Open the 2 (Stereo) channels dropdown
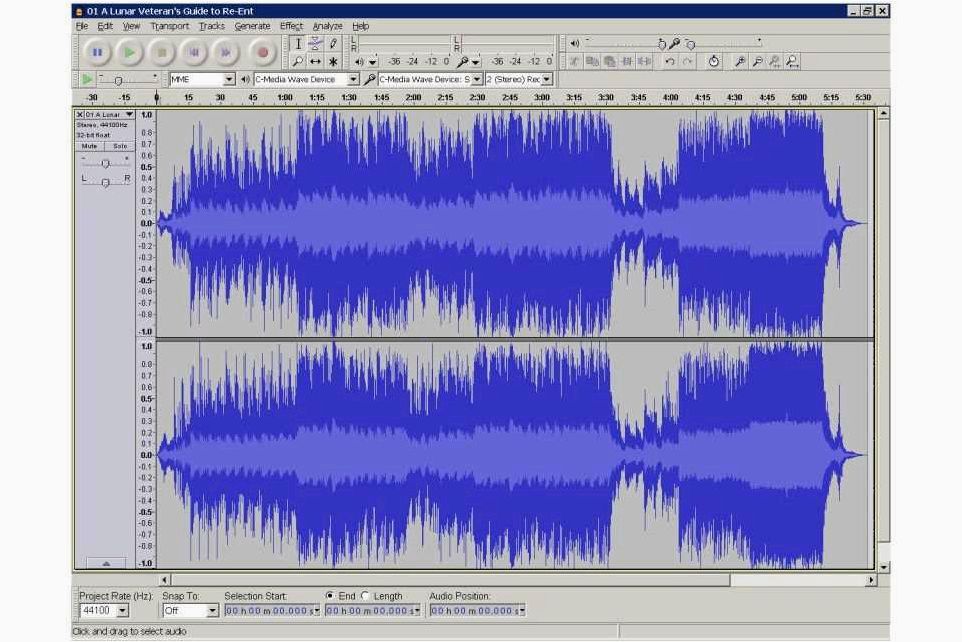 point(547,79)
